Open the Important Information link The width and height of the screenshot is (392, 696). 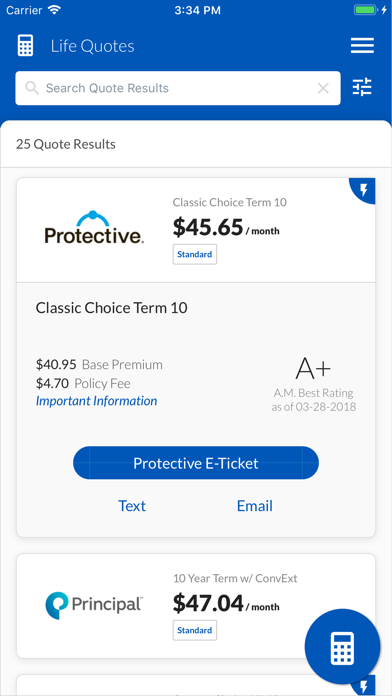pyautogui.click(x=96, y=401)
